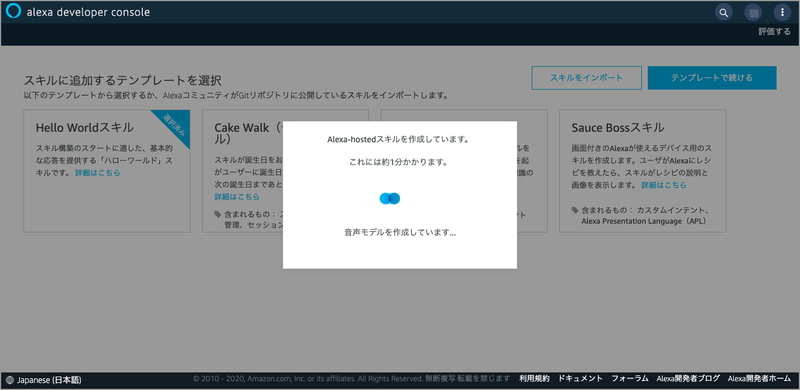
Task: Click the square account icon in header
Action: (x=753, y=12)
